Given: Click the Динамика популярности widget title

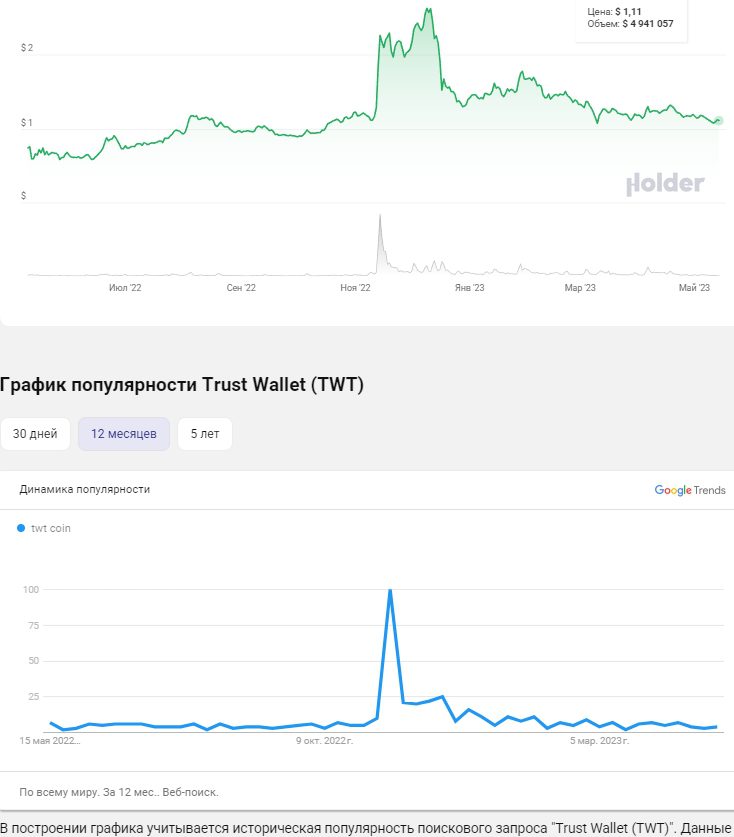Looking at the screenshot, I should (85, 490).
